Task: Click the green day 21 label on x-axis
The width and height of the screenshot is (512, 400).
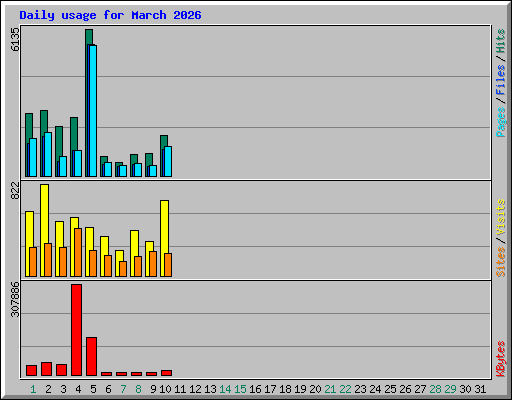Action: tap(330, 389)
